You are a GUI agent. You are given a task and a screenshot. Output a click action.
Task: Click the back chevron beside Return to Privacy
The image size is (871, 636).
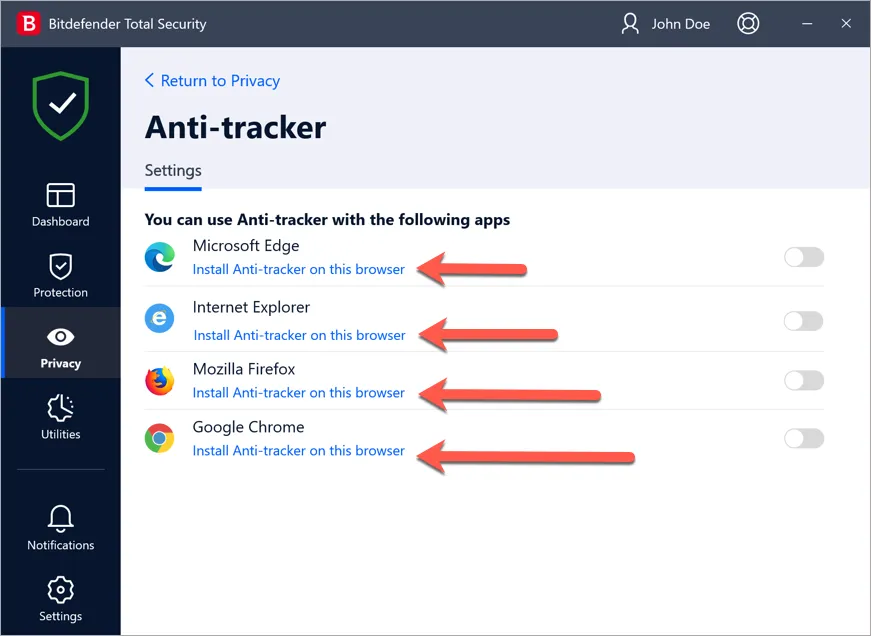150,81
